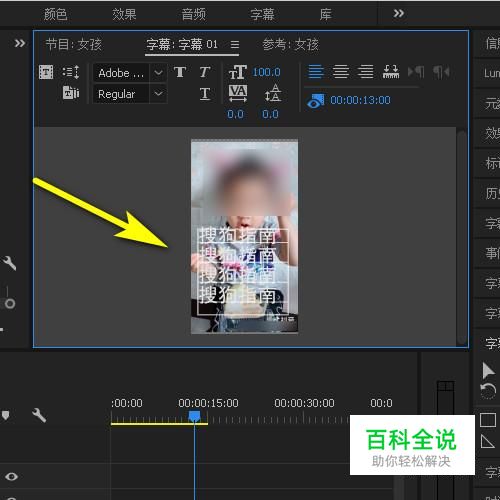Open the Regular font style dropdown
Screen dimensions: 500x500
(x=130, y=94)
